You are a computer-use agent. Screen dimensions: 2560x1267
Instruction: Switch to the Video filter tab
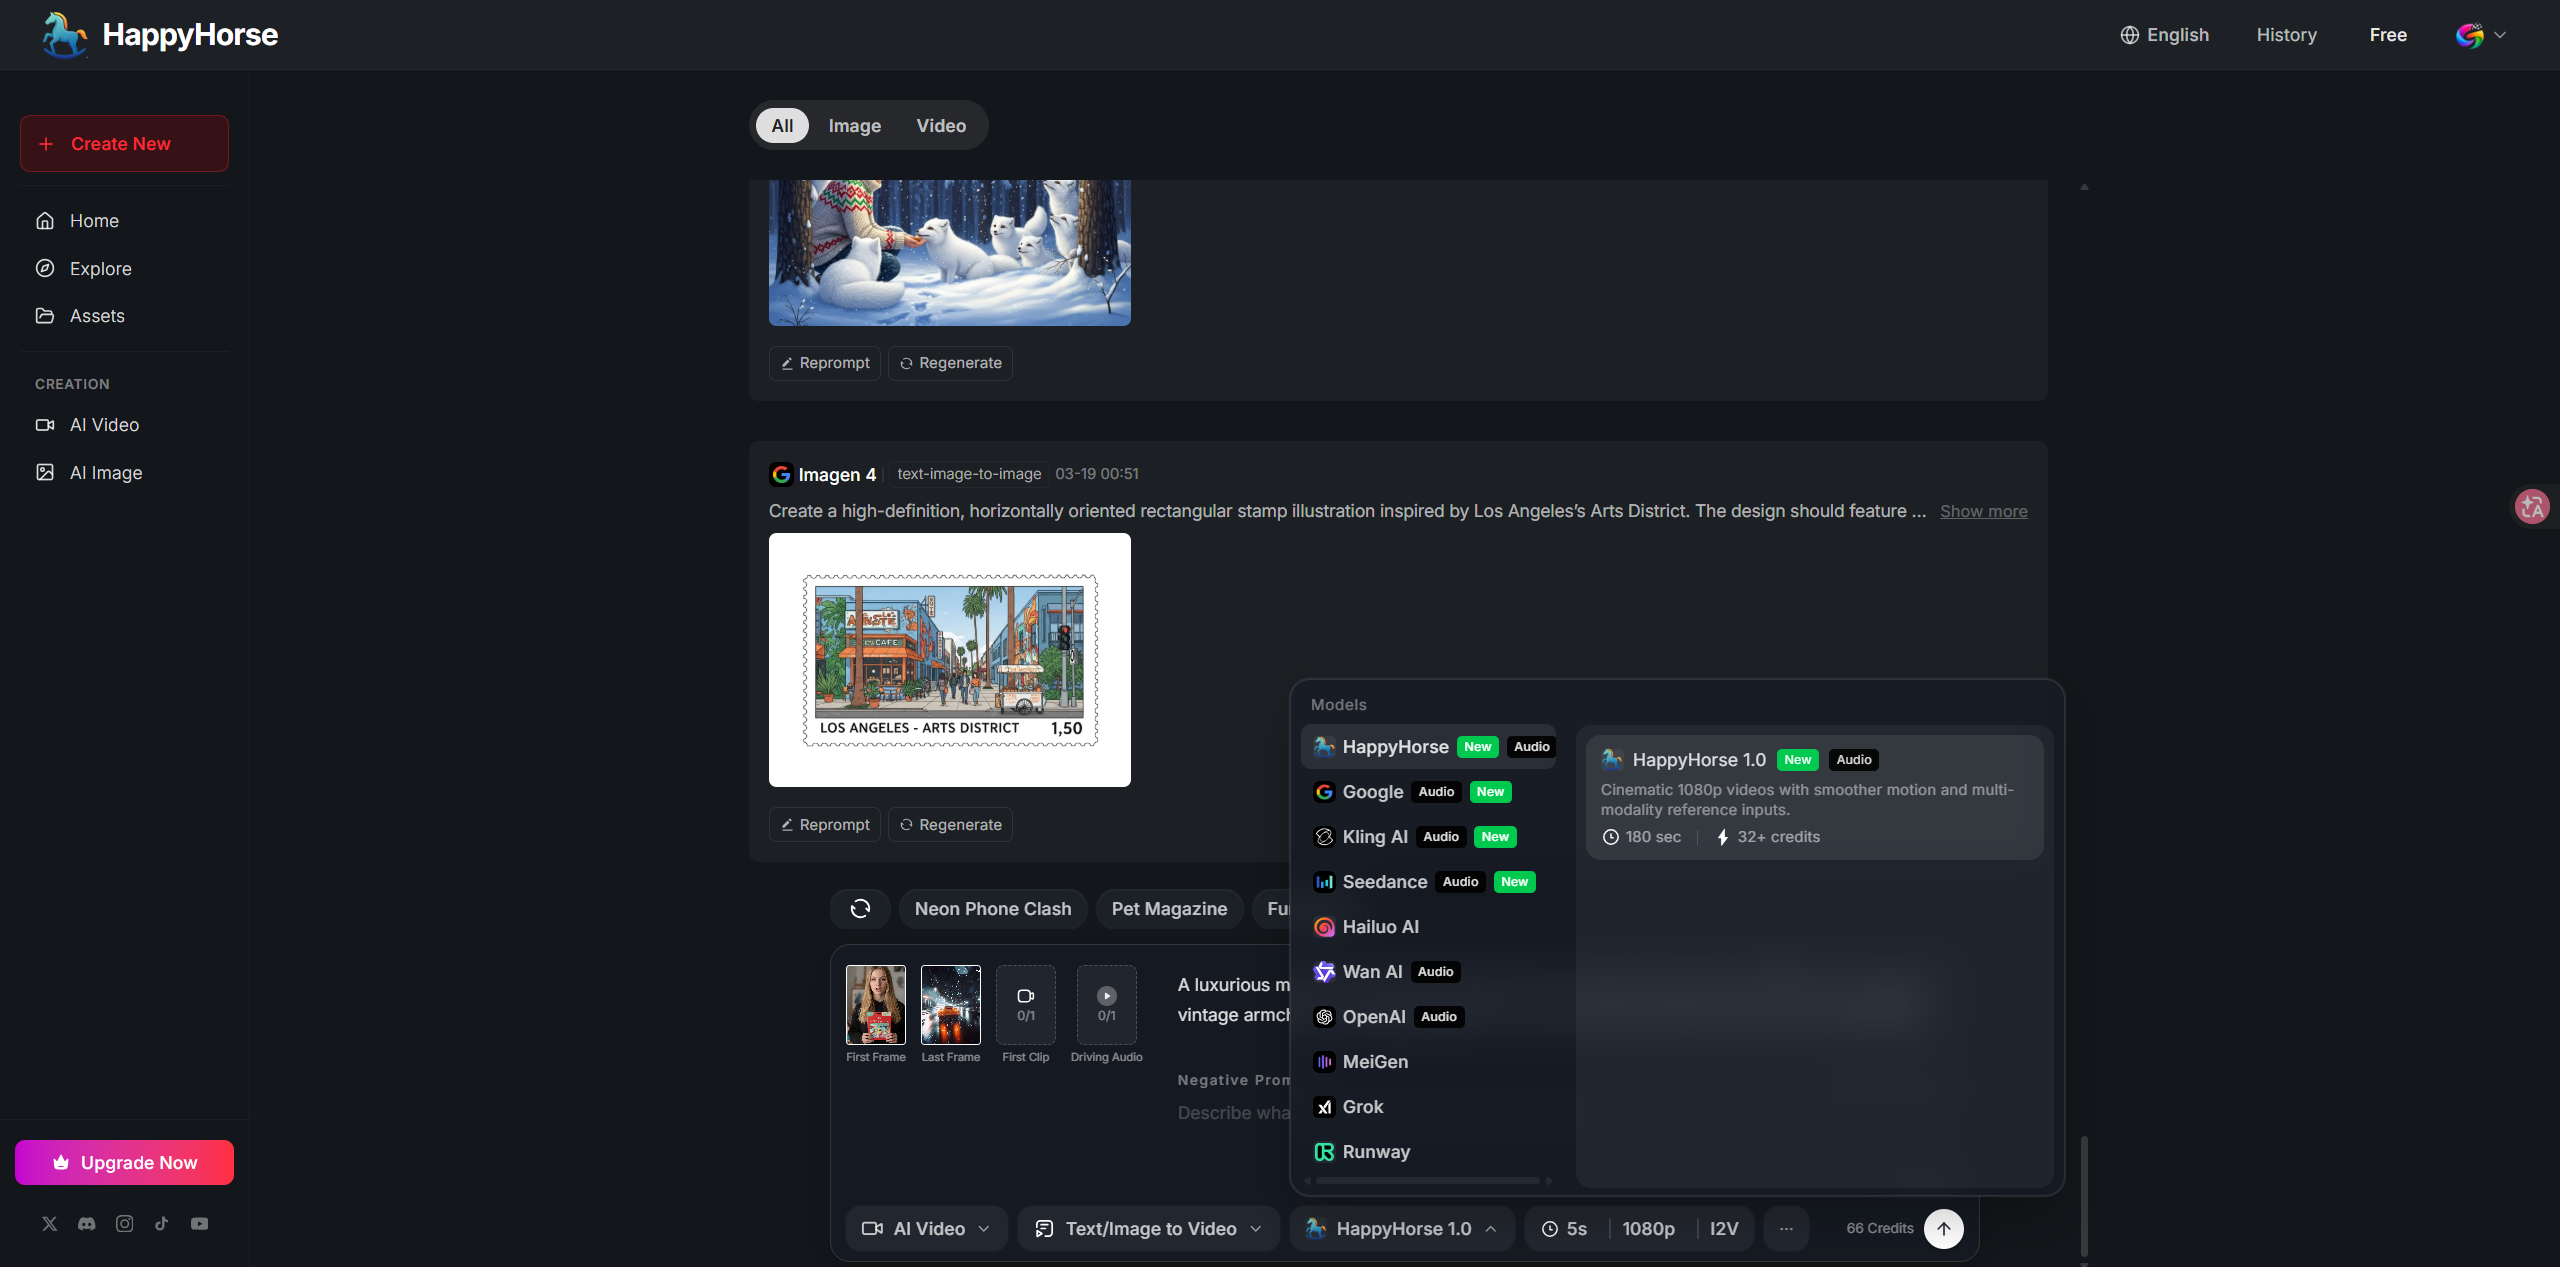coord(941,126)
